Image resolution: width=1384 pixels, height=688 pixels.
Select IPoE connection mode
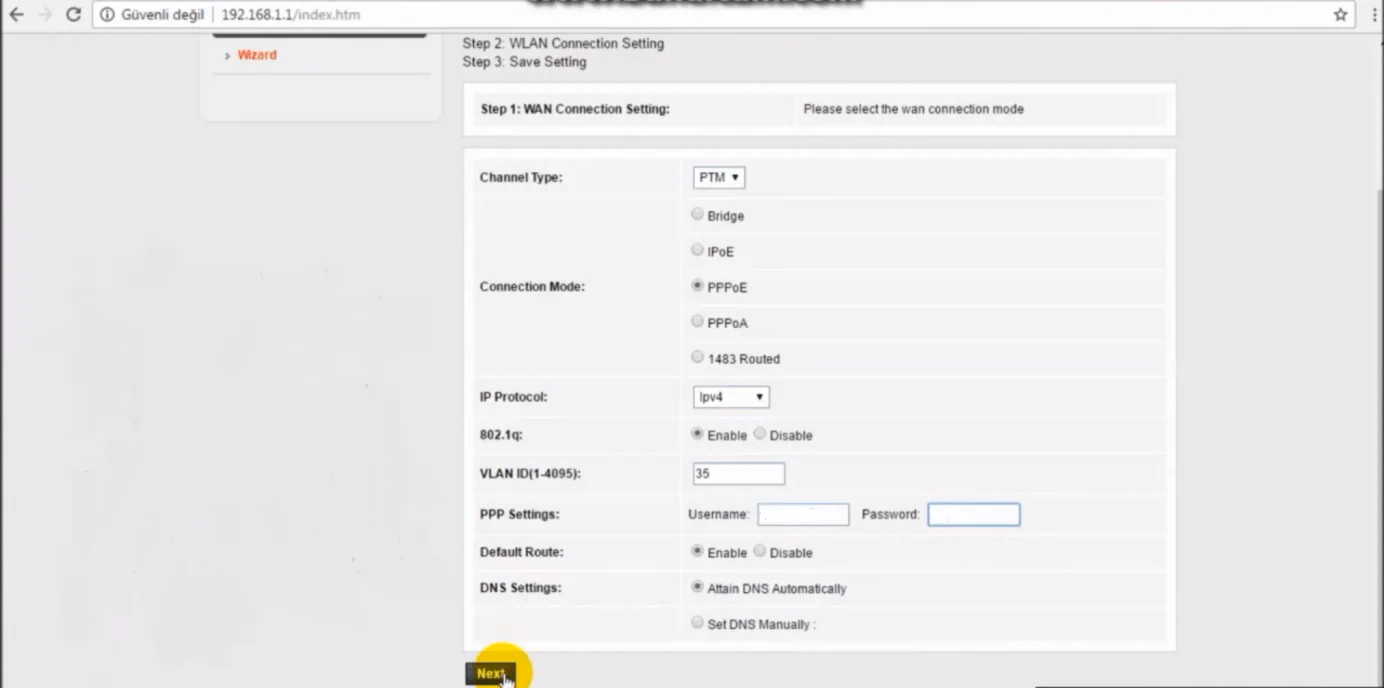(x=697, y=250)
